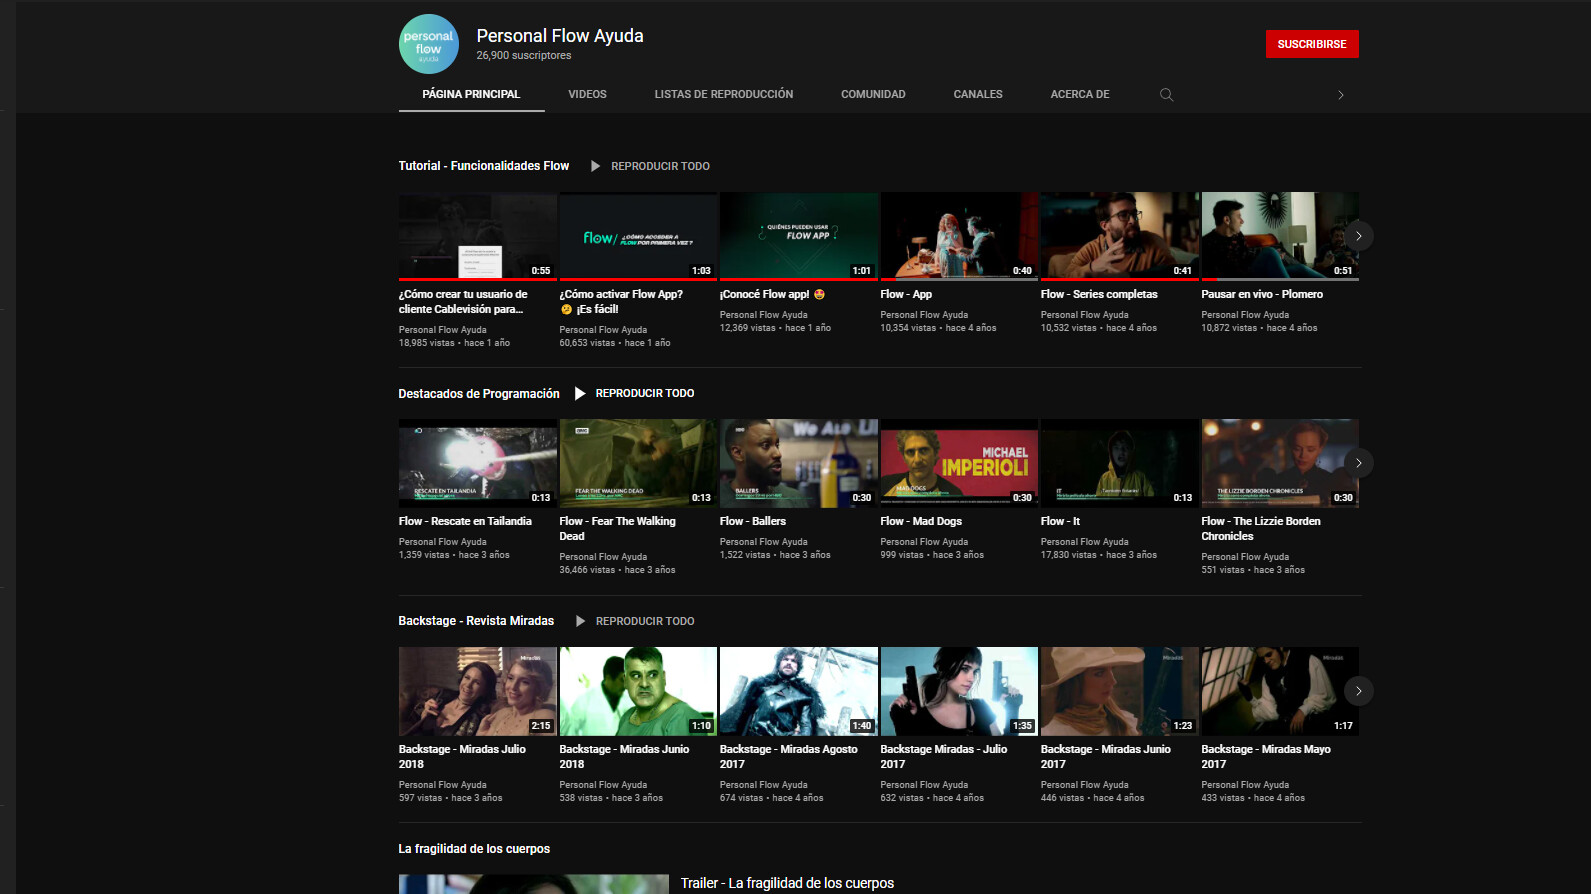
Task: Open The Lizzie Borden Chronicles thumbnail
Action: tap(1280, 463)
